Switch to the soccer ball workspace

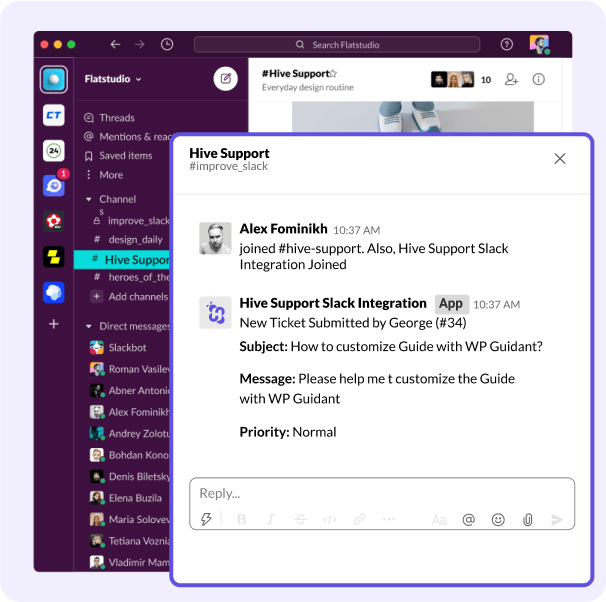coord(54,221)
